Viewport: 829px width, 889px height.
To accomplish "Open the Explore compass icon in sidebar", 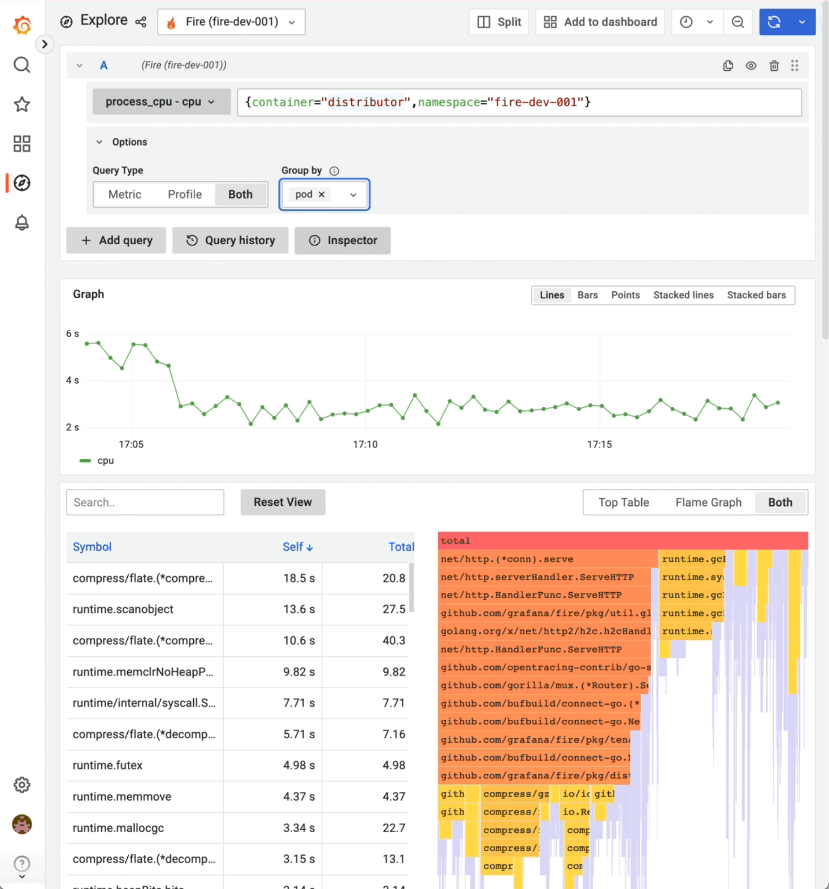I will tap(22, 183).
